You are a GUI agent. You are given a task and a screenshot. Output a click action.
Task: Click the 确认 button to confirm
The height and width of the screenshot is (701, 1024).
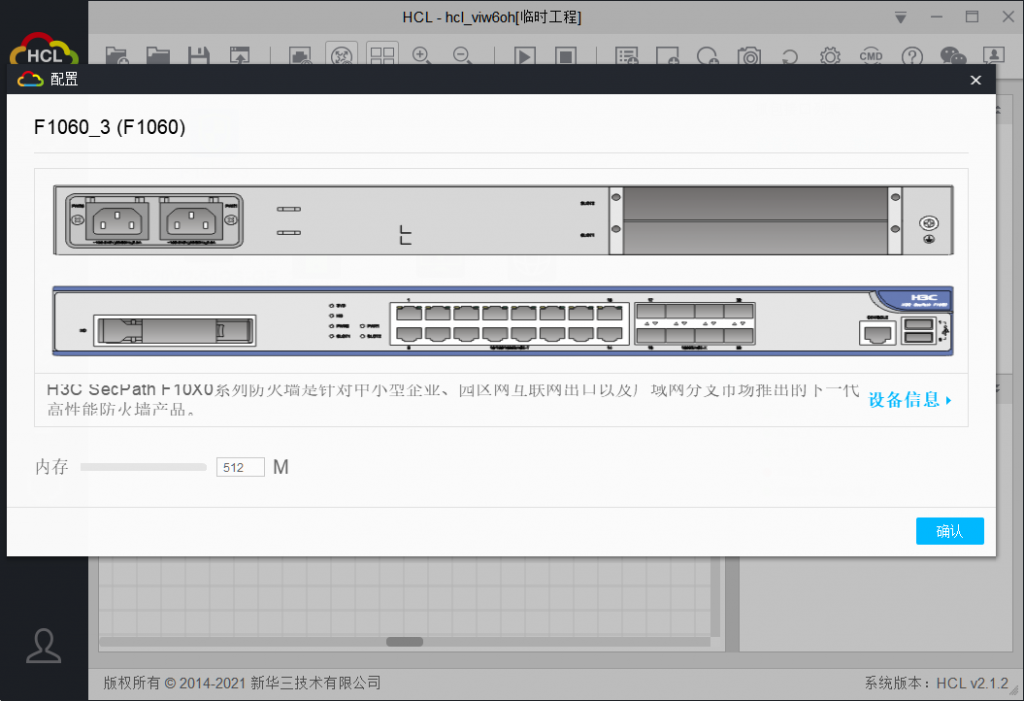pos(950,531)
